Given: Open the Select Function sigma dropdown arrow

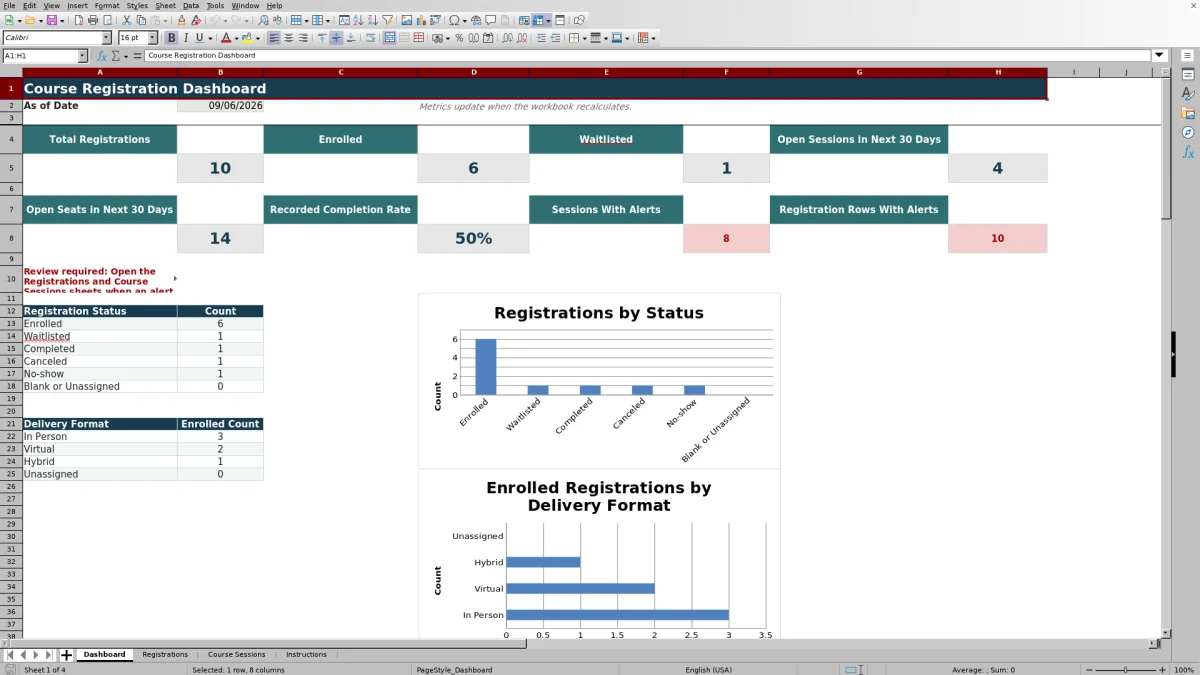Looking at the screenshot, I should pos(124,56).
